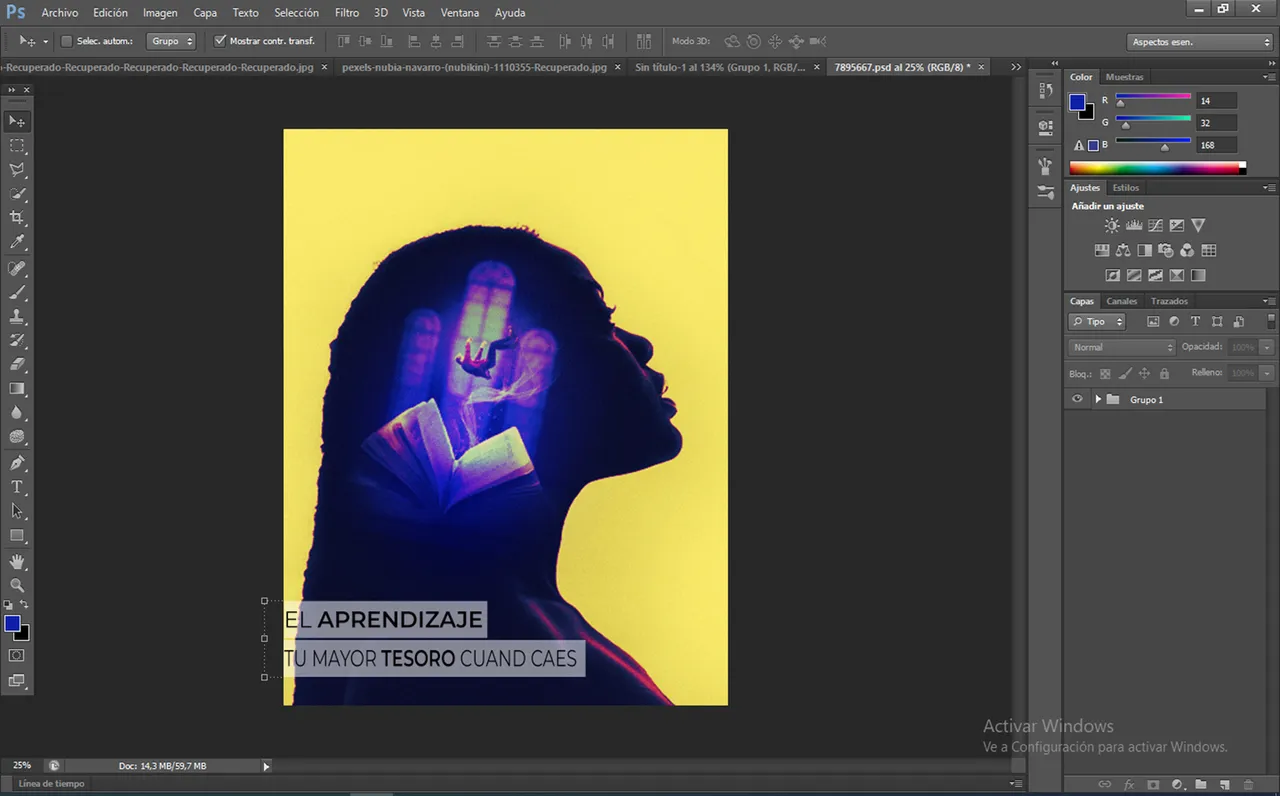Create a new group folder in Layers

click(1200, 785)
